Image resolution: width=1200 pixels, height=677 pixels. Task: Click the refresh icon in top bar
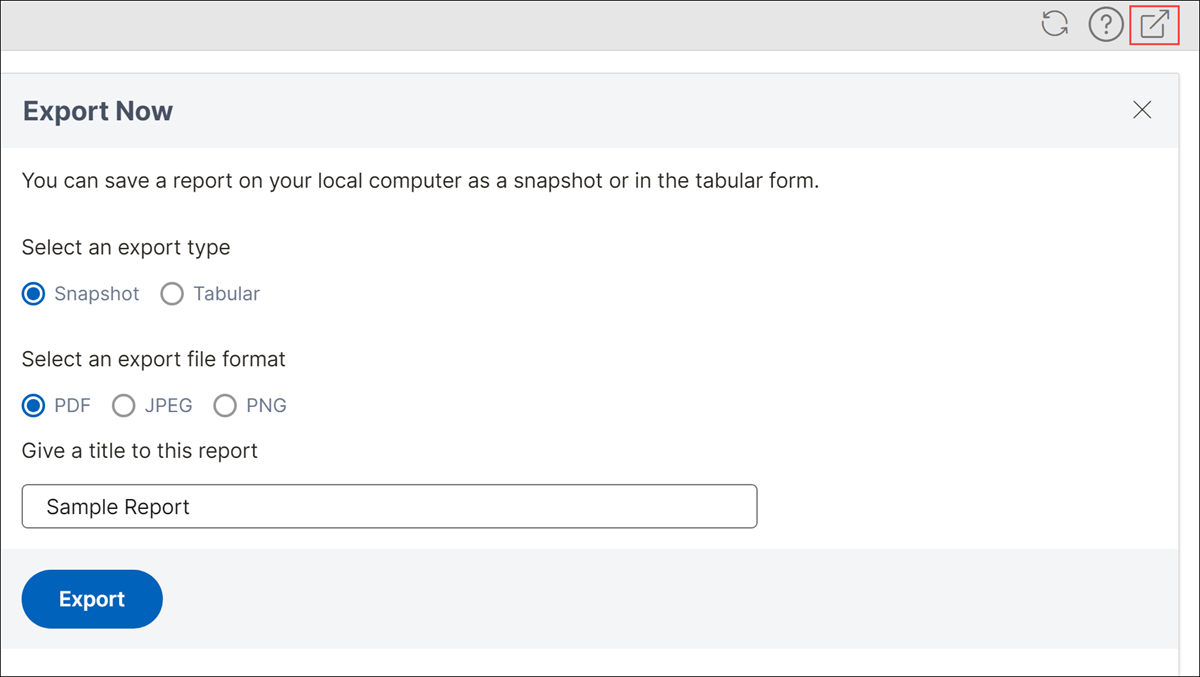1055,24
